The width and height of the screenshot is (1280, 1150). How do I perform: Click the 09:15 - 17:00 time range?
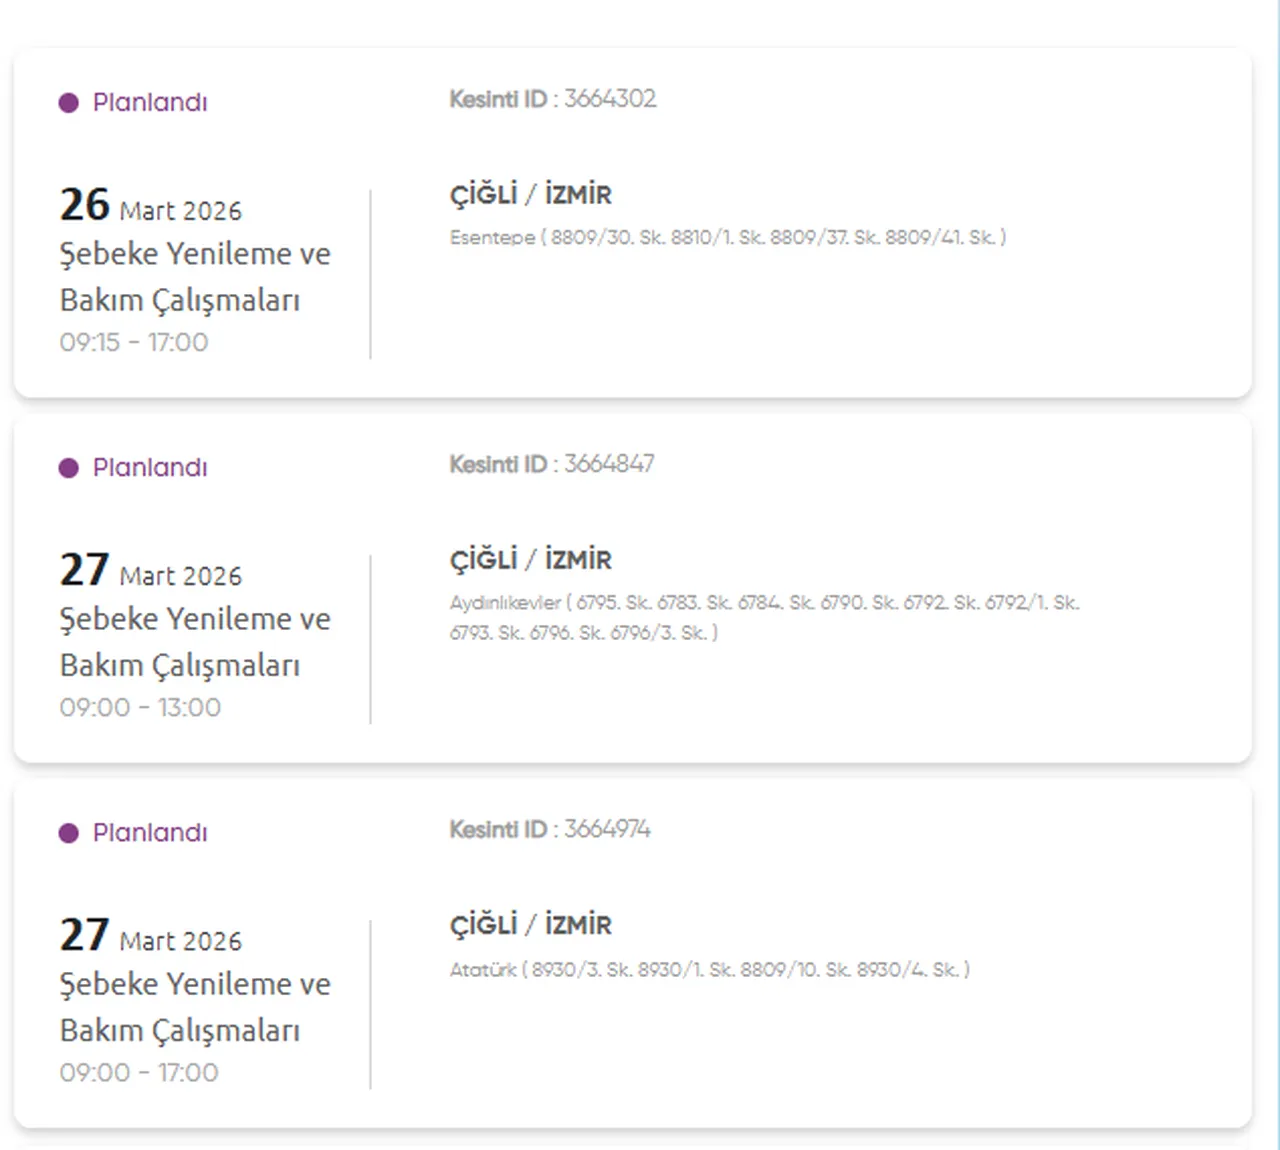134,342
